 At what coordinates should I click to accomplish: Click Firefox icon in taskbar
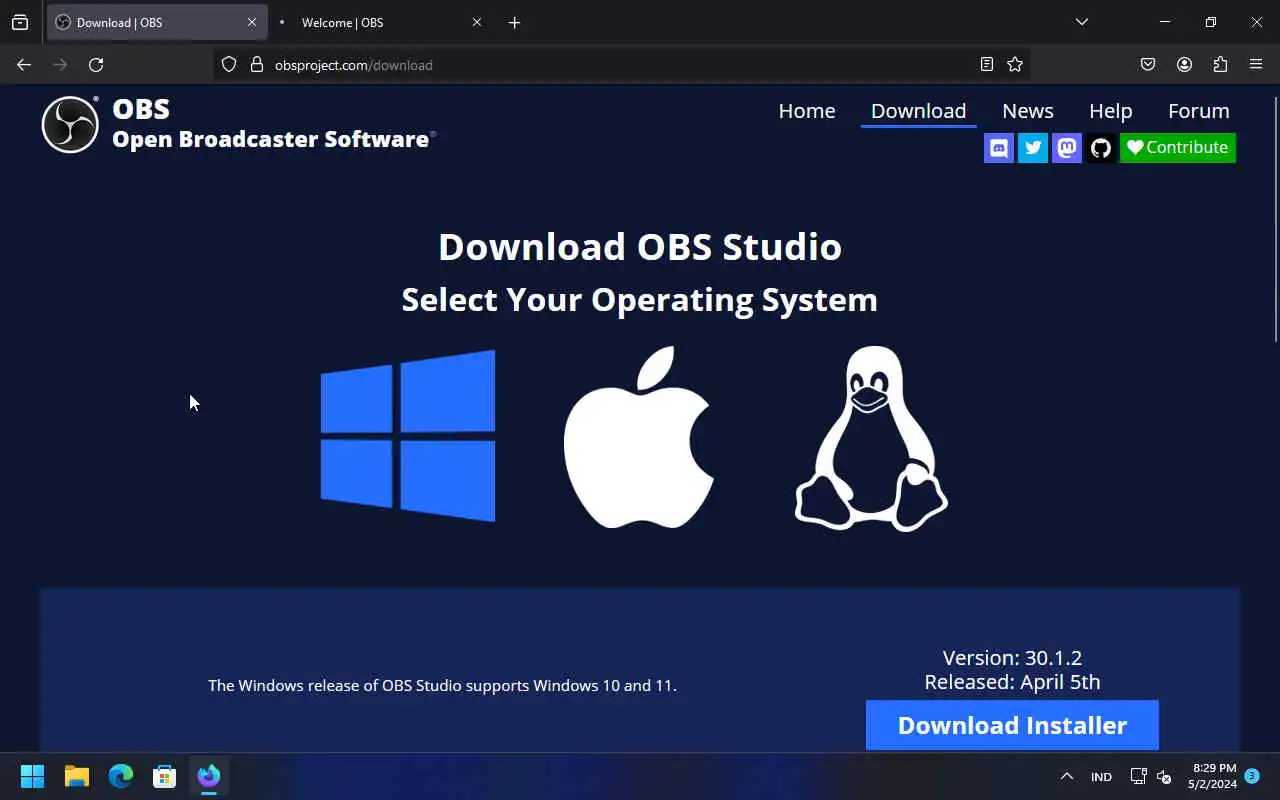pyautogui.click(x=208, y=776)
